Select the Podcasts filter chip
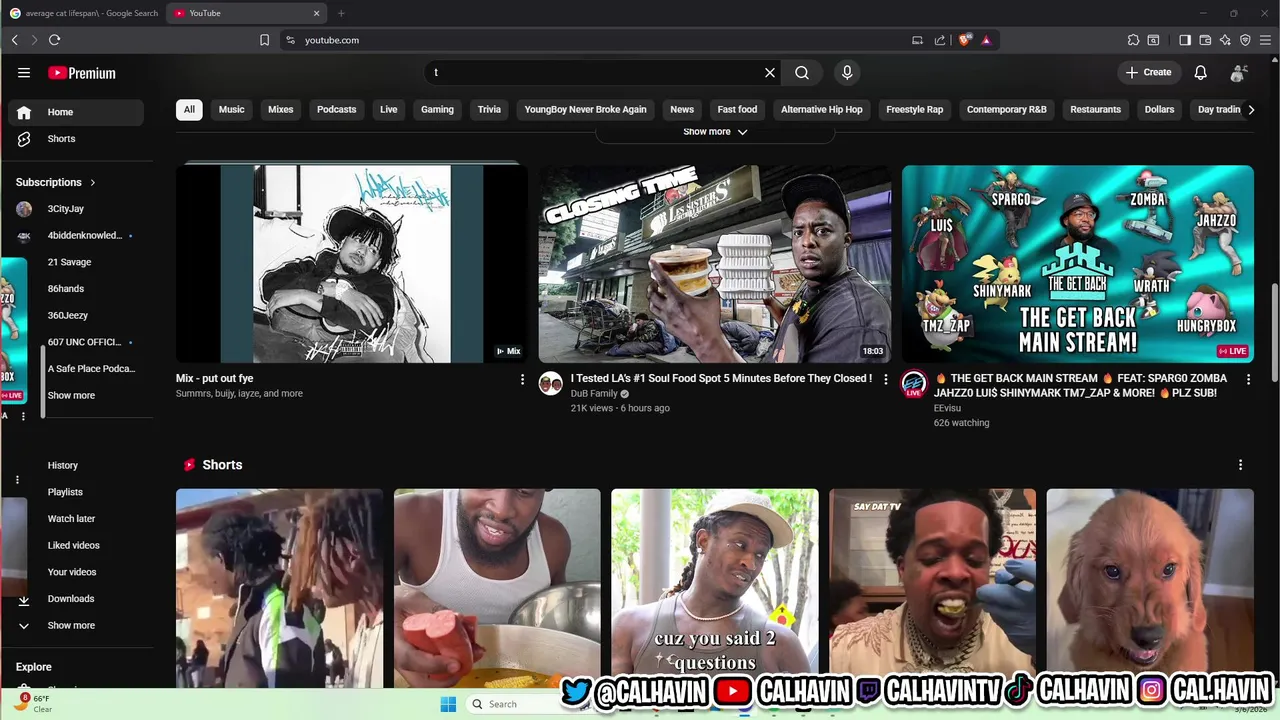This screenshot has width=1280, height=720. click(x=337, y=110)
